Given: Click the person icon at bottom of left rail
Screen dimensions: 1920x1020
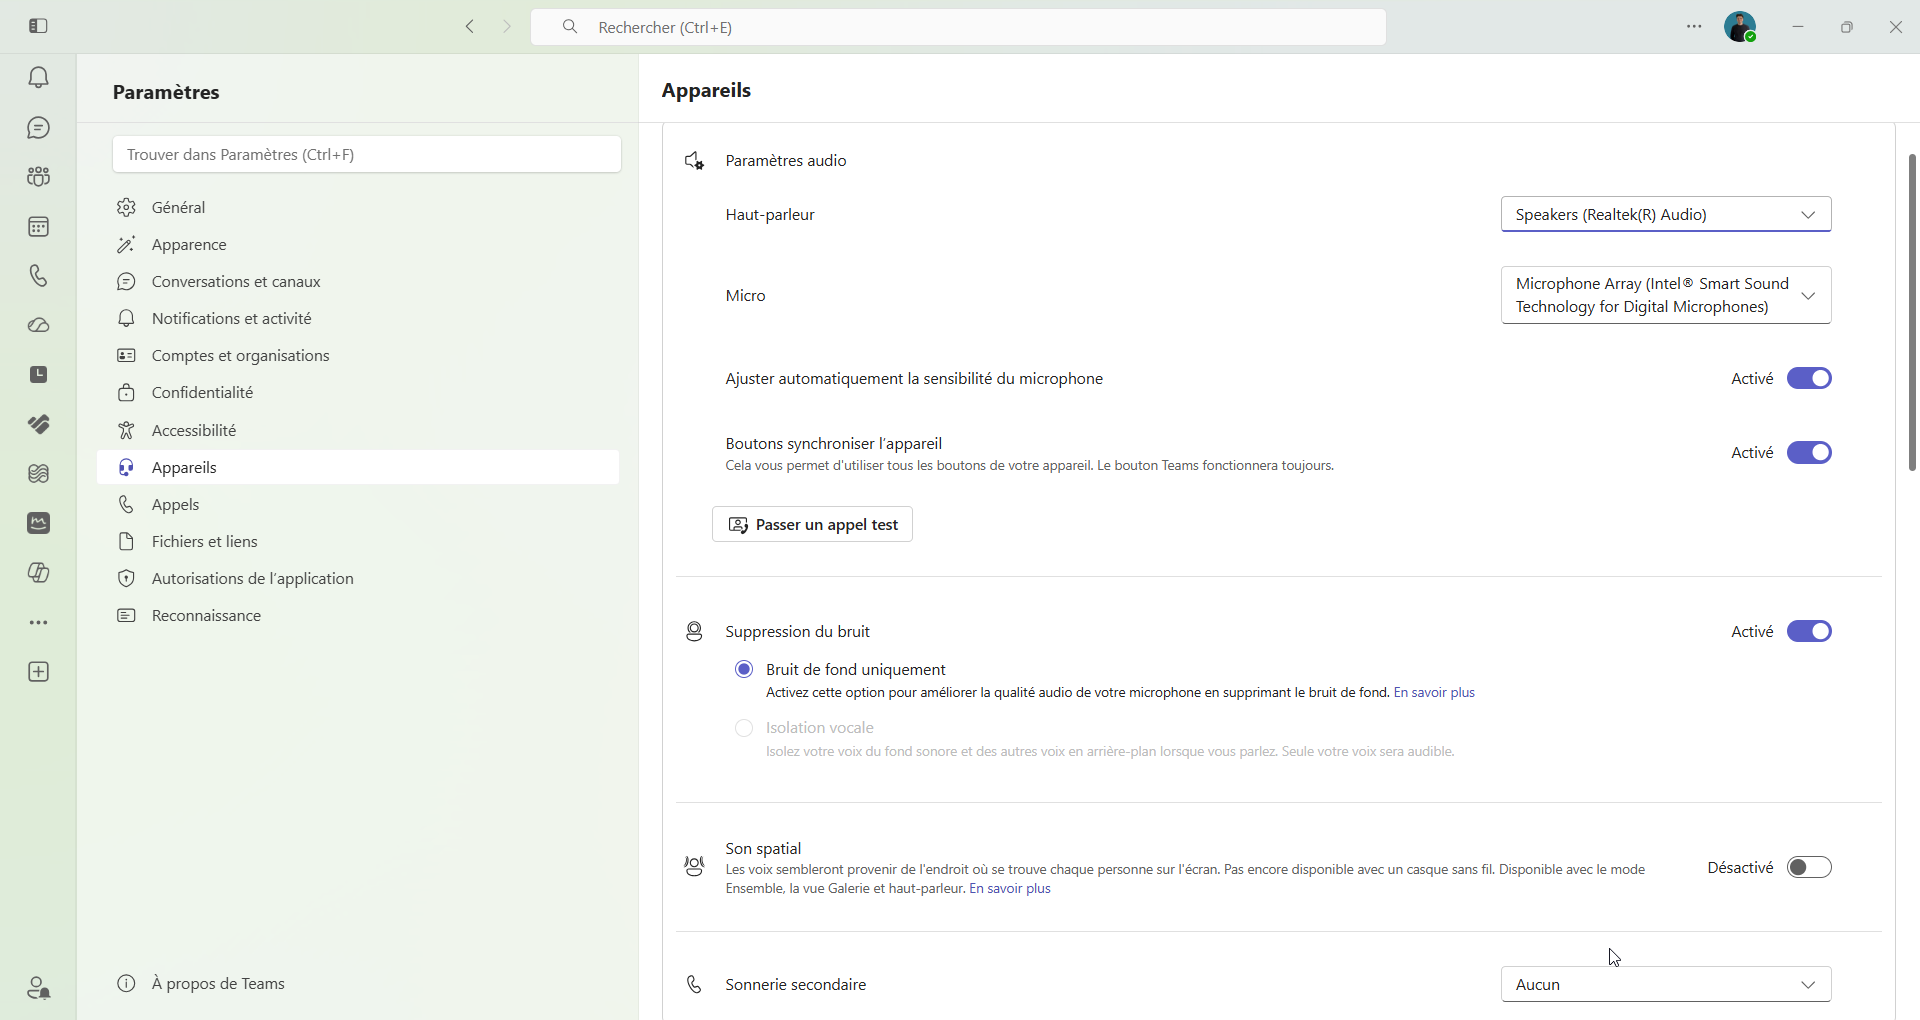Looking at the screenshot, I should [x=38, y=988].
